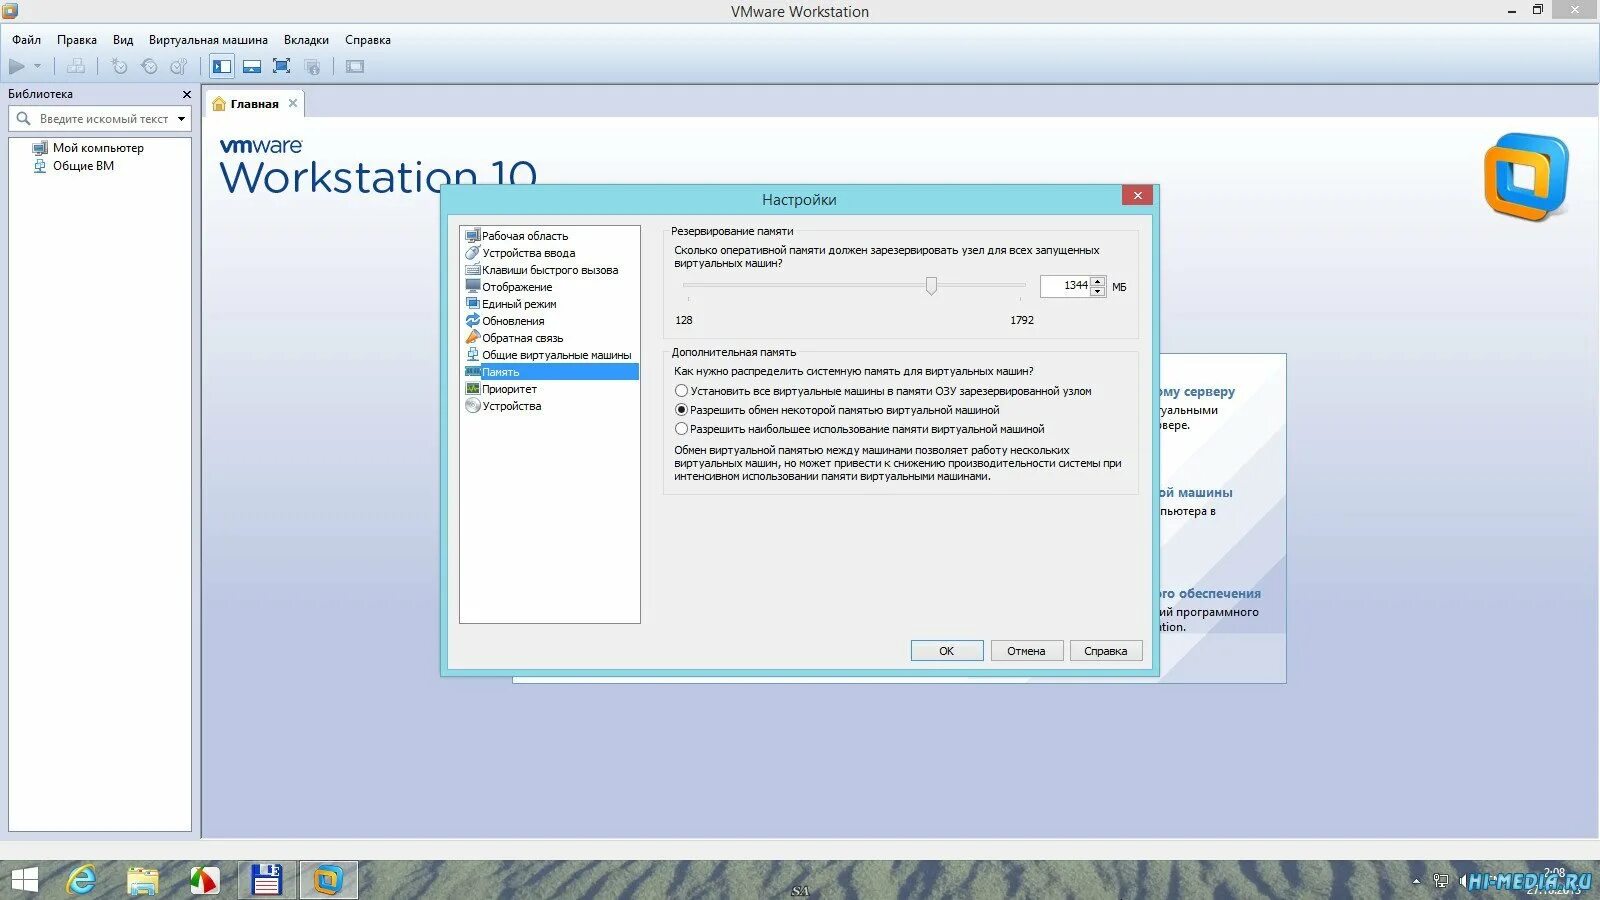The image size is (1600, 900).
Task: Select Рабочая область in settings list
Action: tap(525, 236)
